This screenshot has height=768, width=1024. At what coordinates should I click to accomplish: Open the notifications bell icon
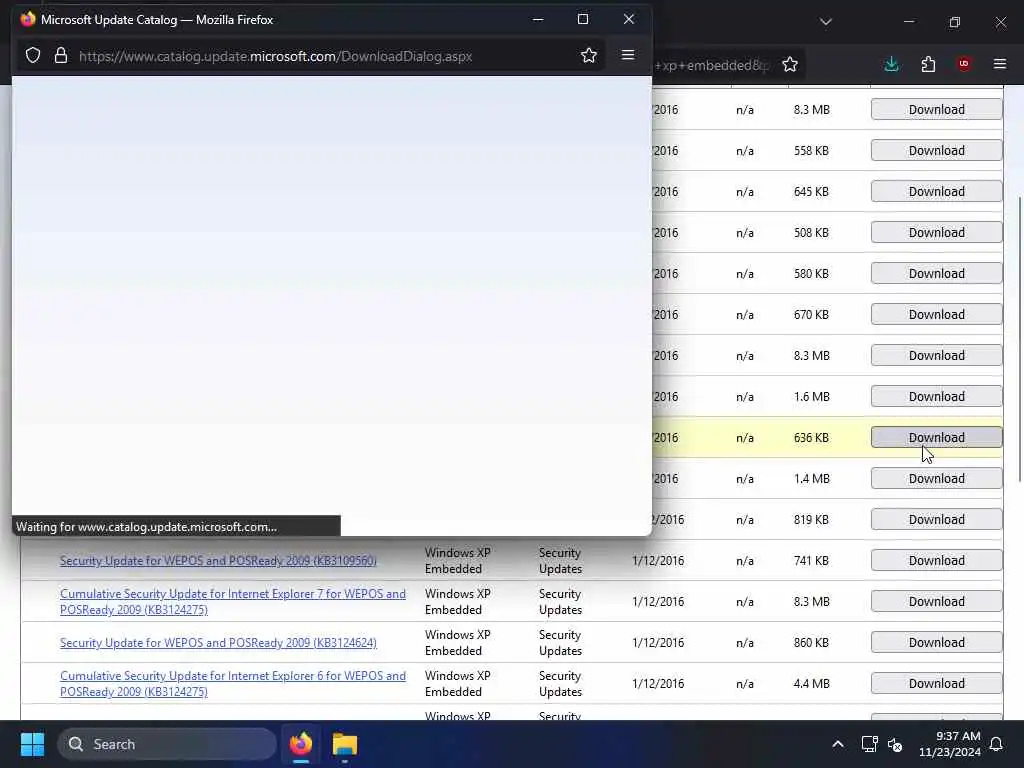[997, 744]
